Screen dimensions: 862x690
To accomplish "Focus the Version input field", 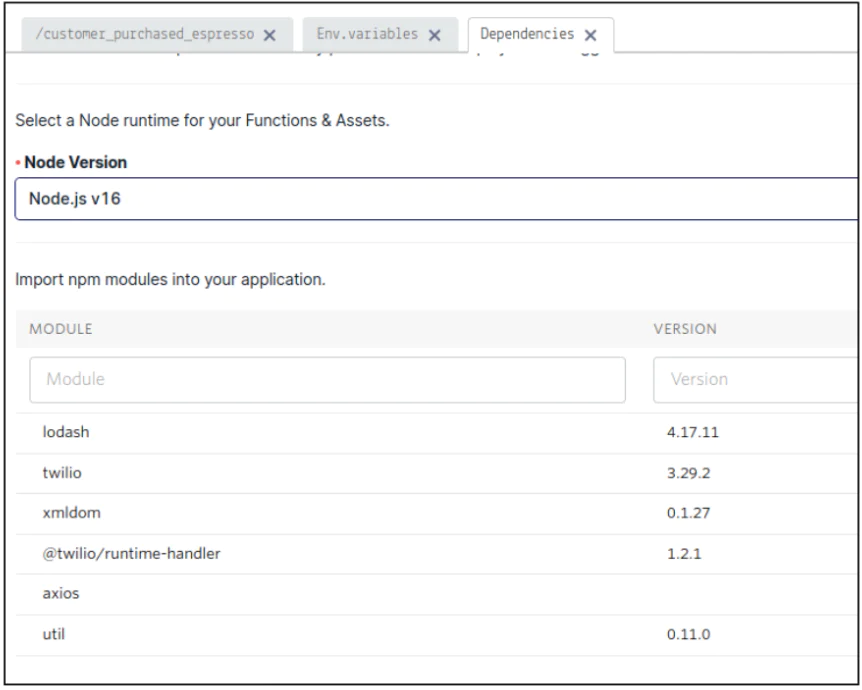I will point(755,380).
